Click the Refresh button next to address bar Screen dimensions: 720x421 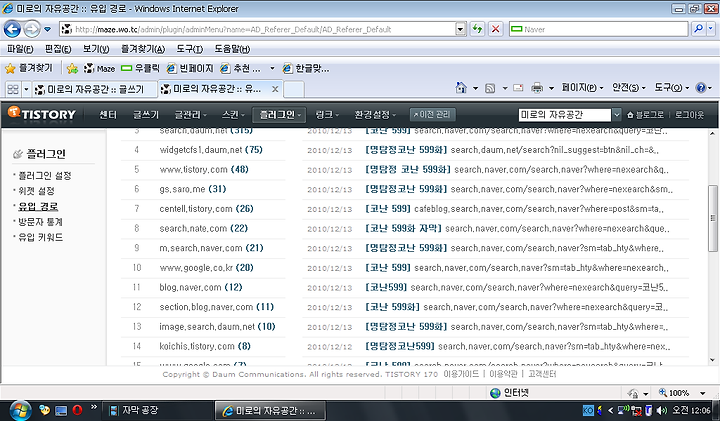(x=478, y=29)
